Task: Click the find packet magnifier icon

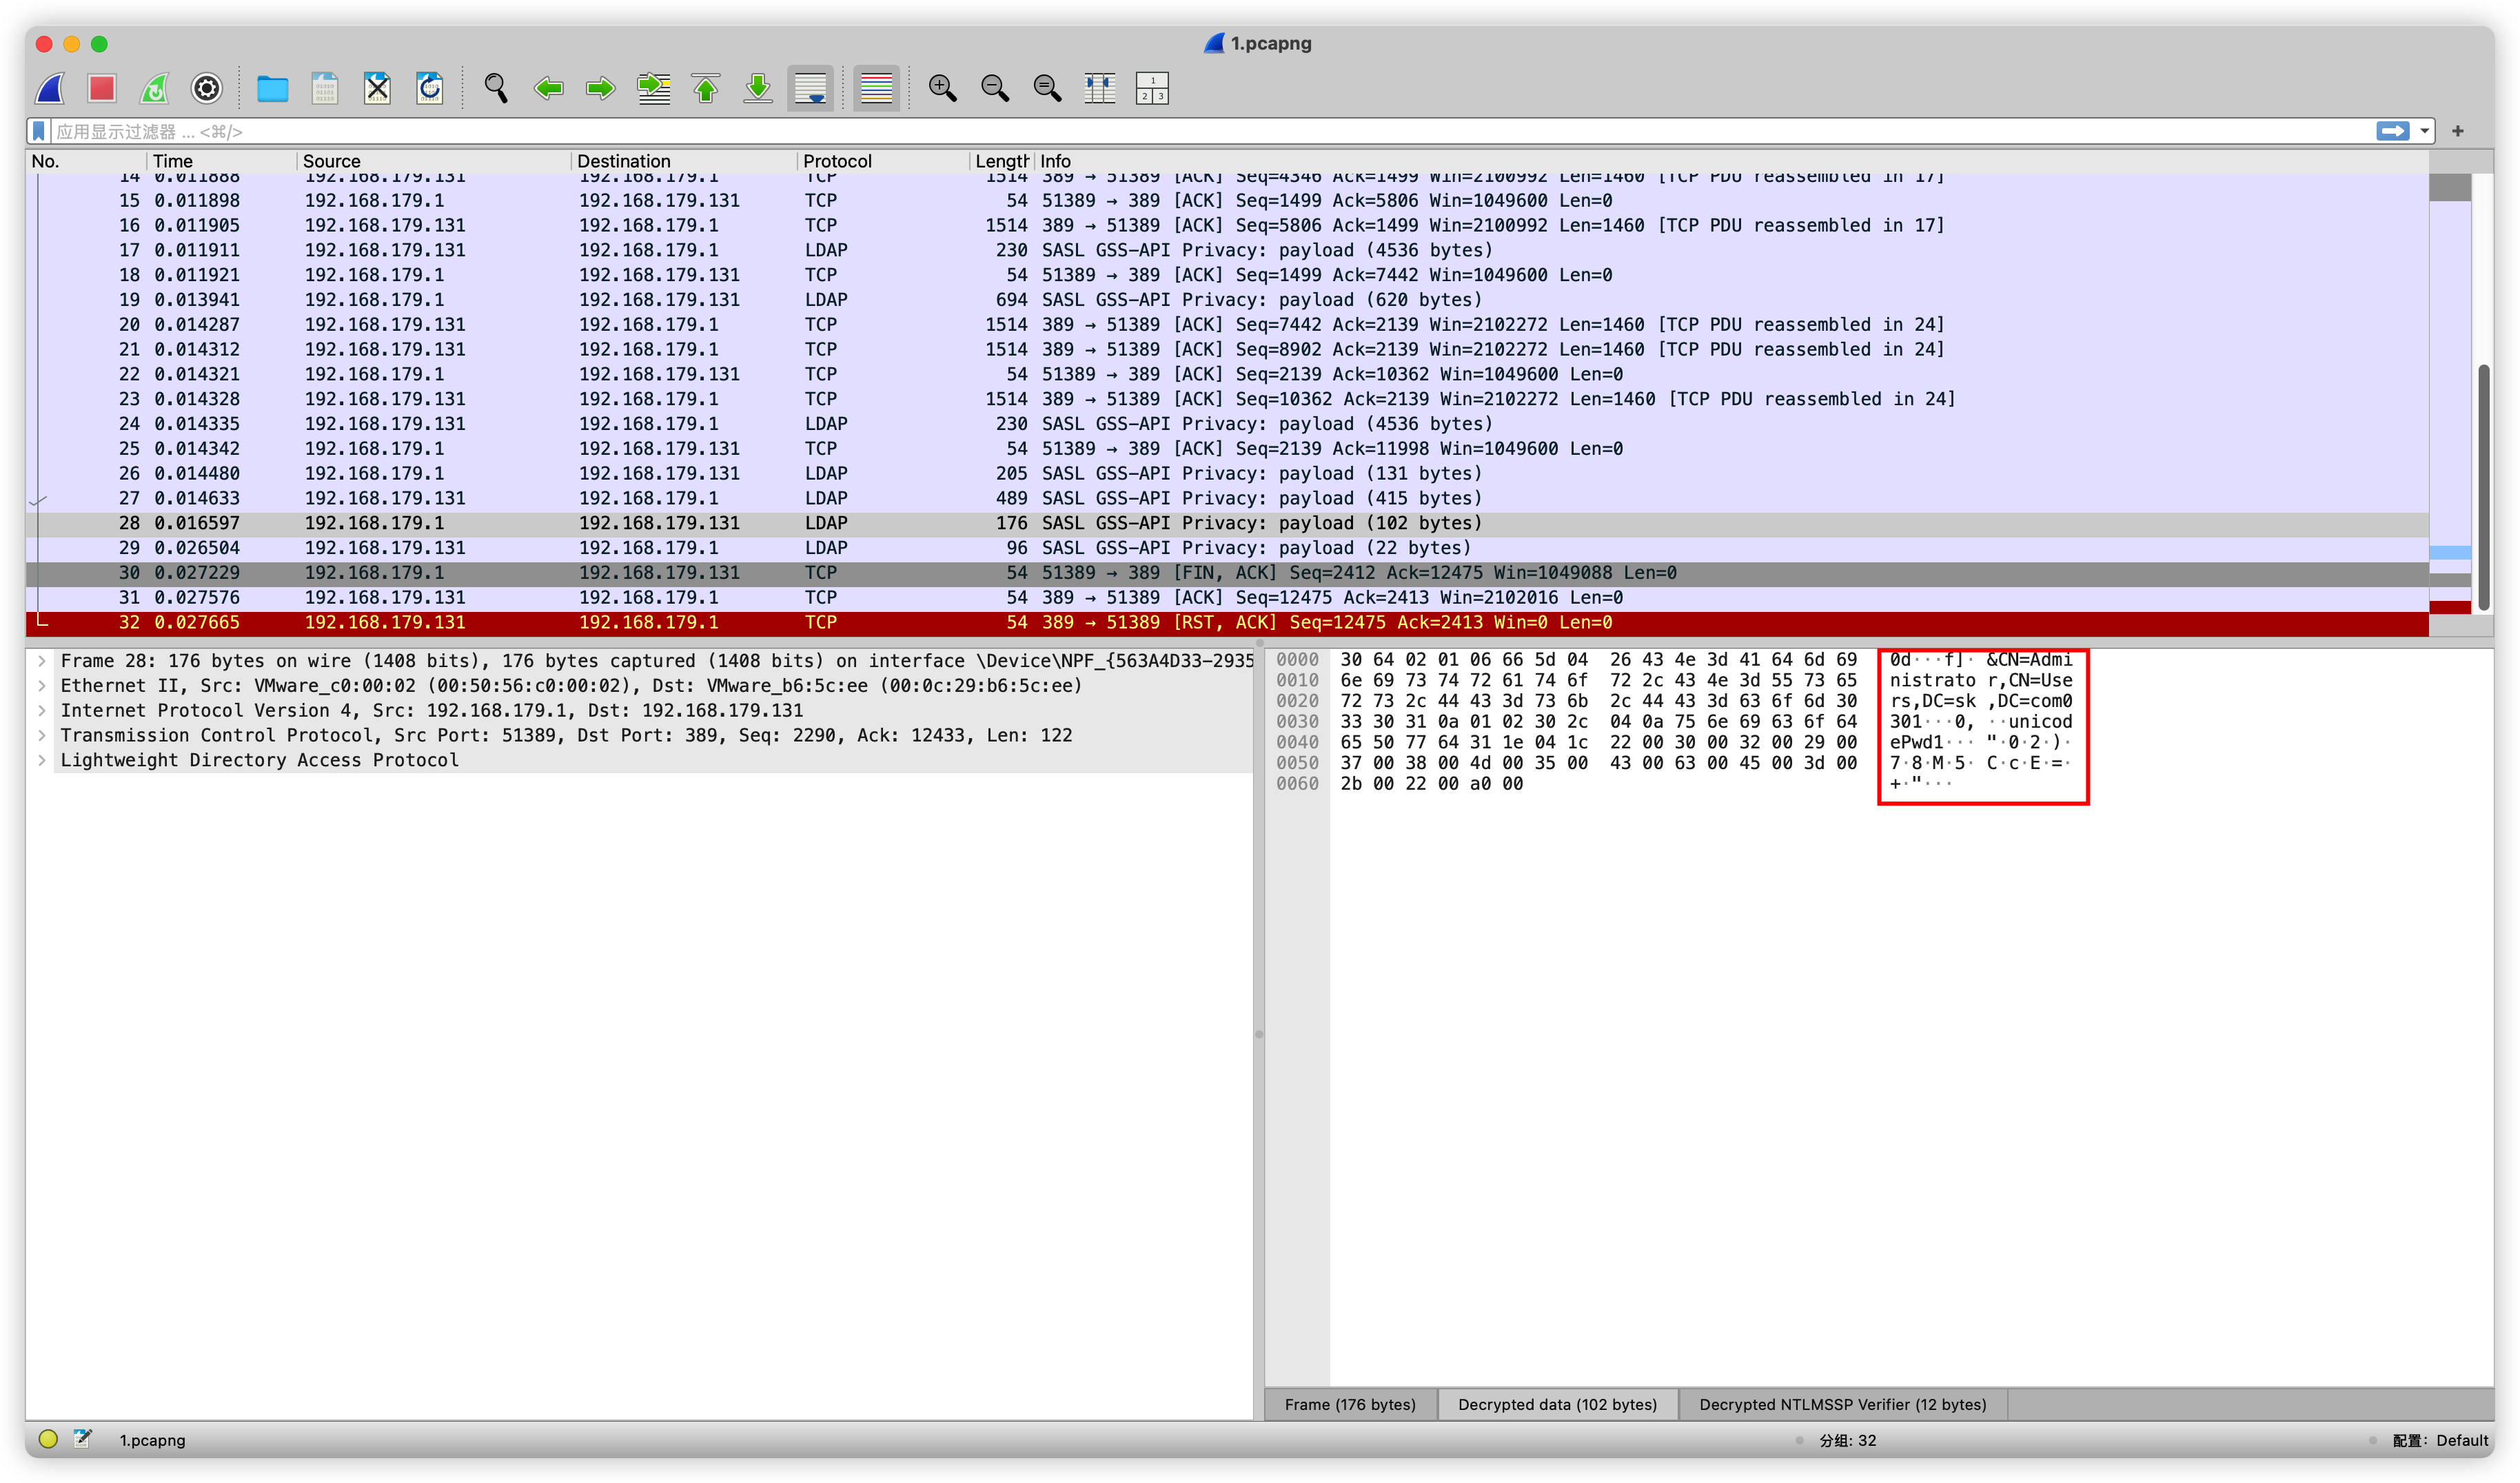Action: (x=496, y=89)
